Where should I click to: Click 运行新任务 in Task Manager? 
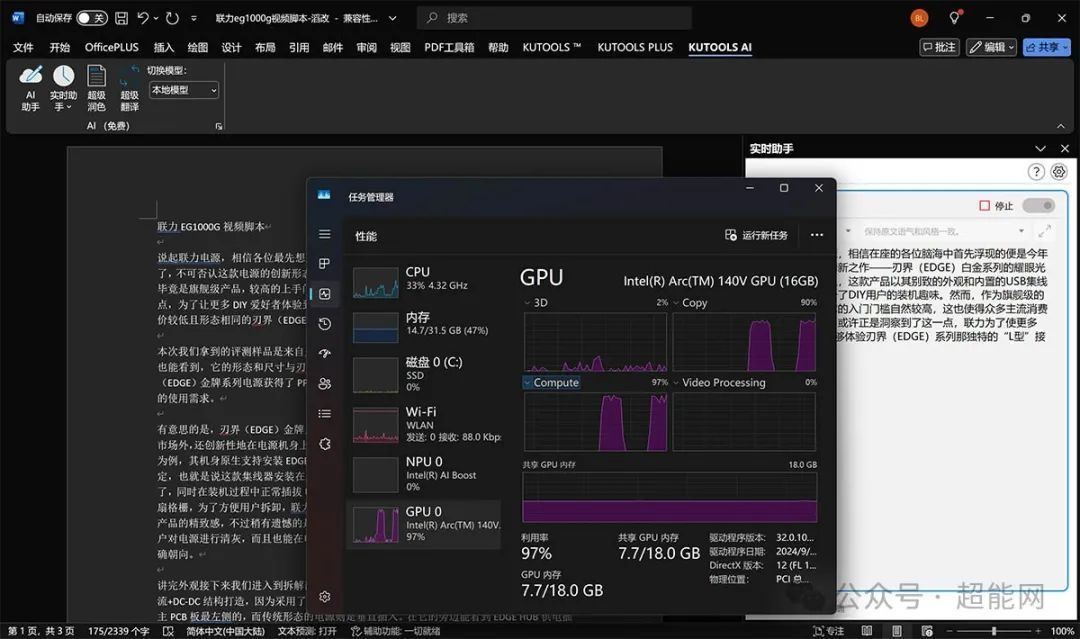(756, 235)
